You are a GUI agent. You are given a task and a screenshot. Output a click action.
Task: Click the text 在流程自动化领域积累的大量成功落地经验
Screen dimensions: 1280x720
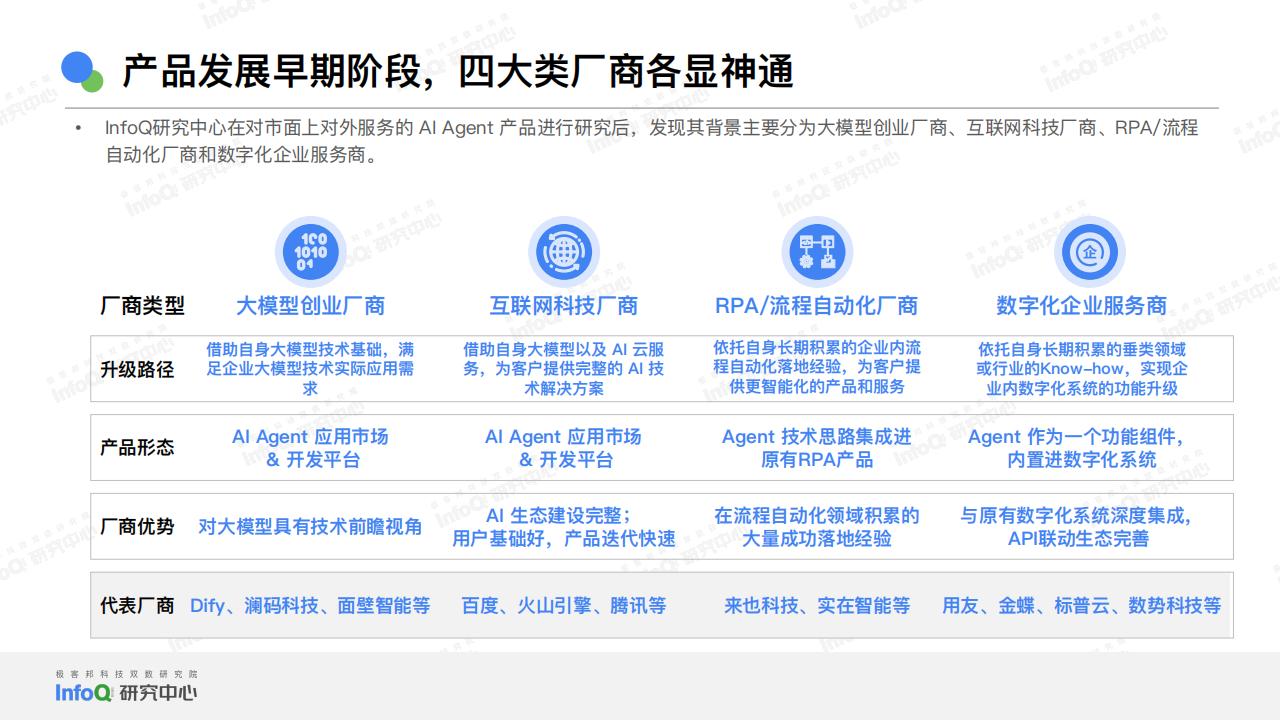coord(817,527)
